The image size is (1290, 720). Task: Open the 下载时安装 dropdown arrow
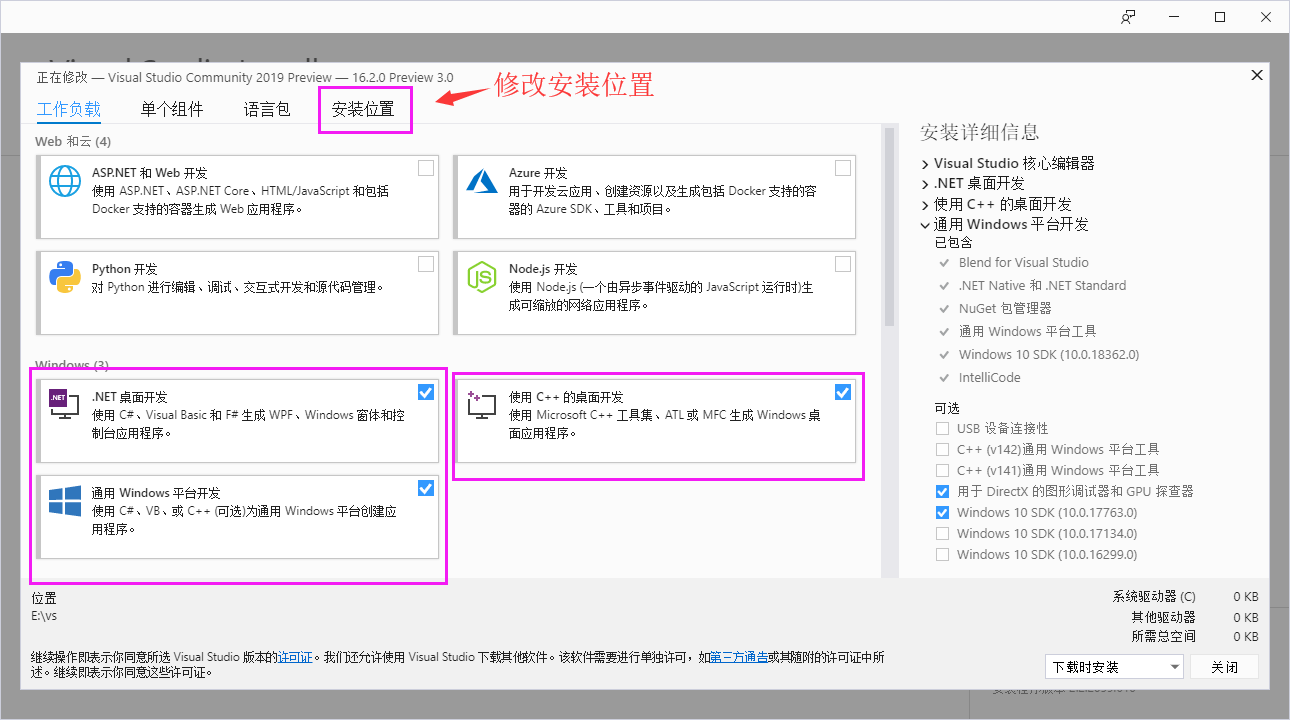click(1174, 667)
